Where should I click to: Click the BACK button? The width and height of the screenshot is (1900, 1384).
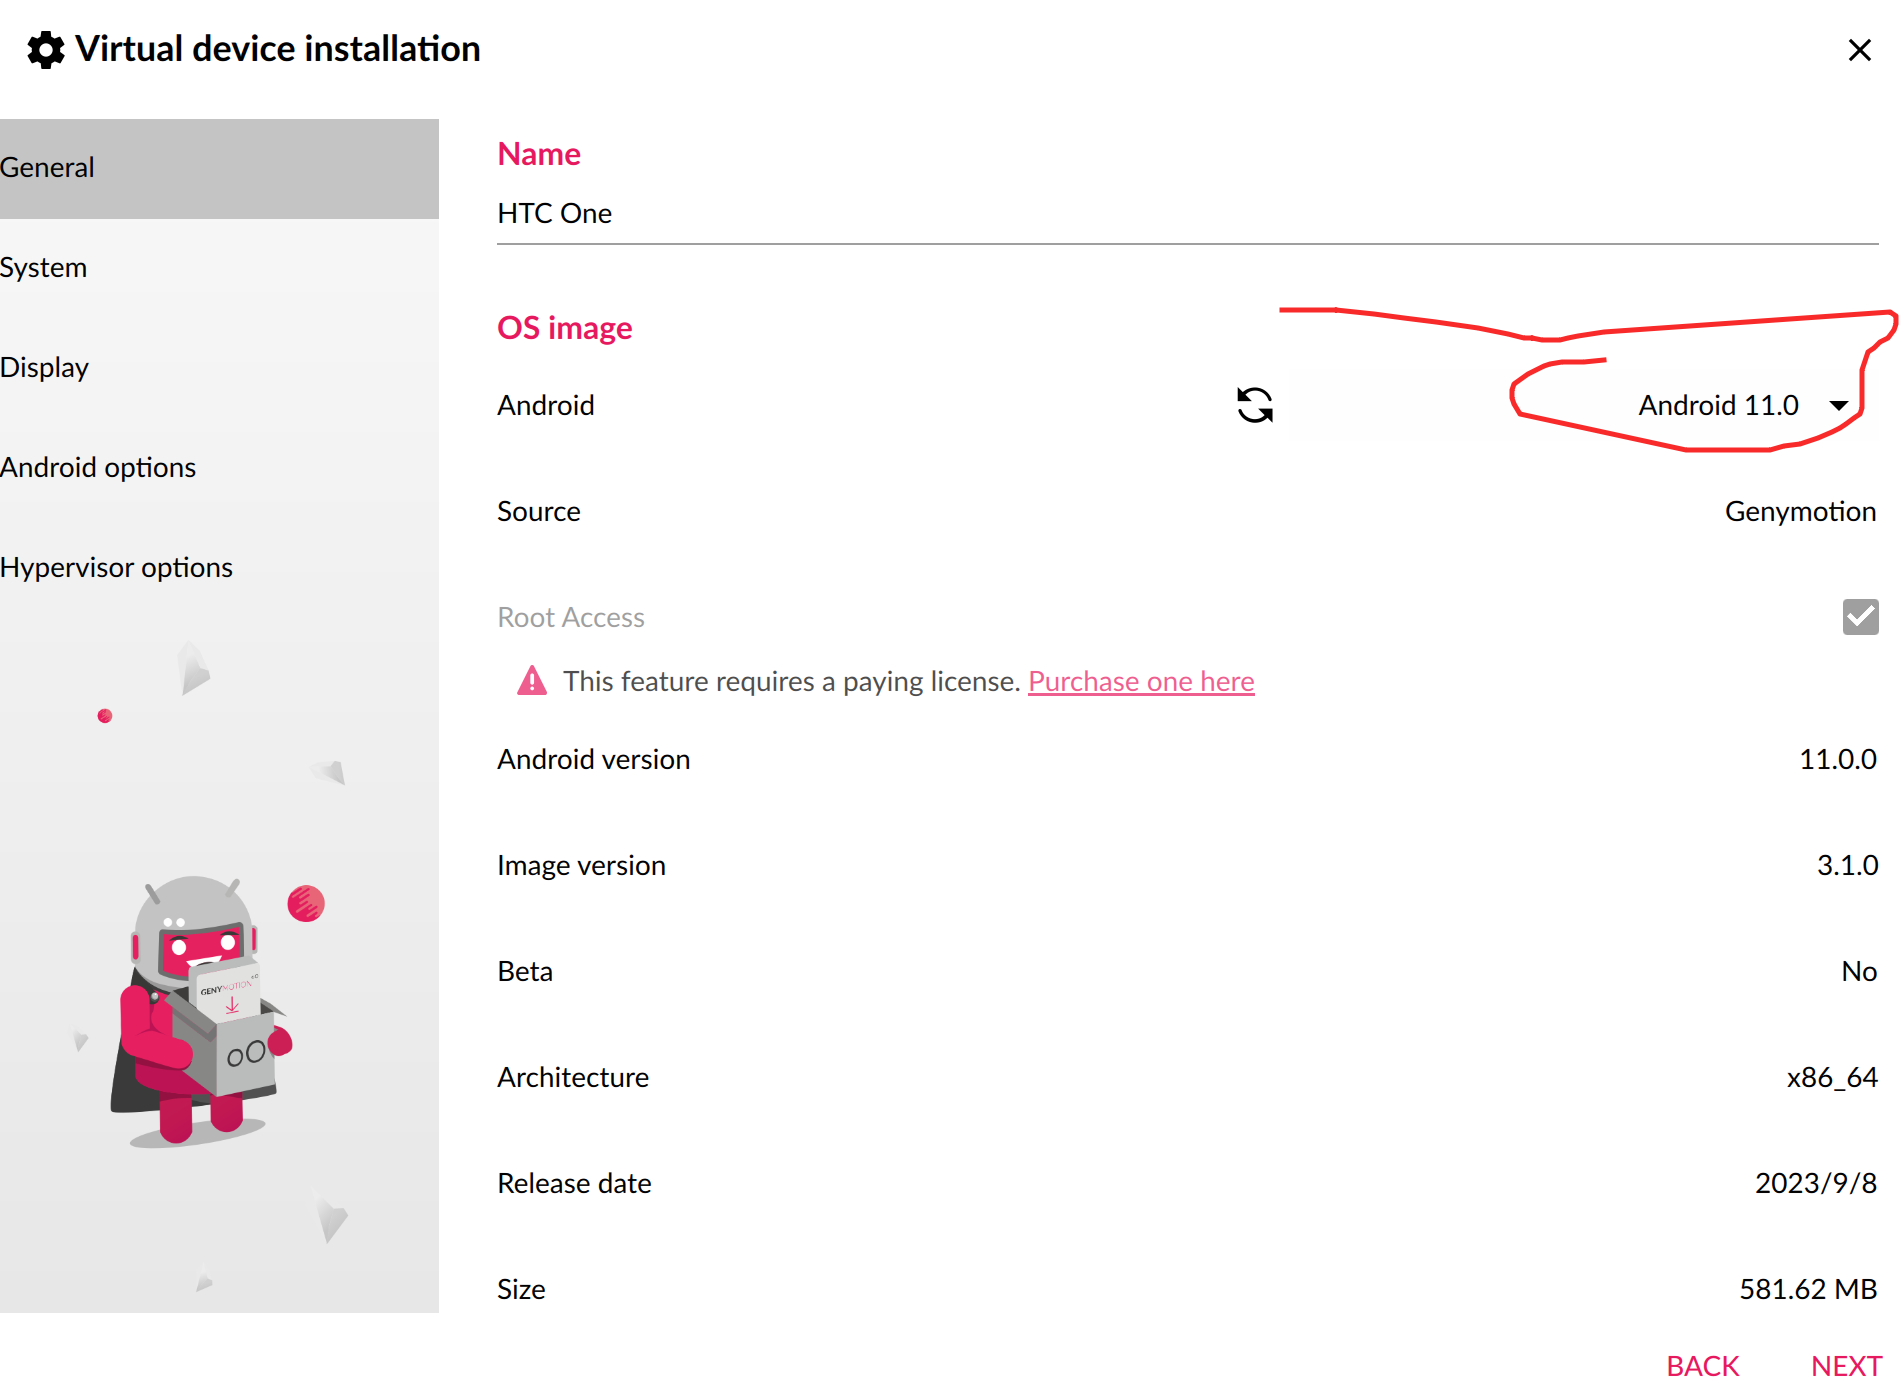(1702, 1365)
